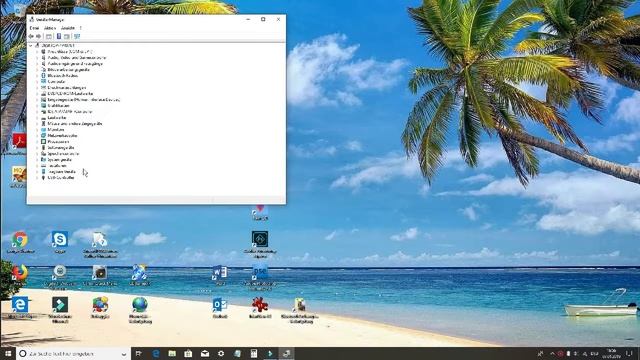640x360 pixels.
Task: Open Mail from the taskbar
Action: 204,353
